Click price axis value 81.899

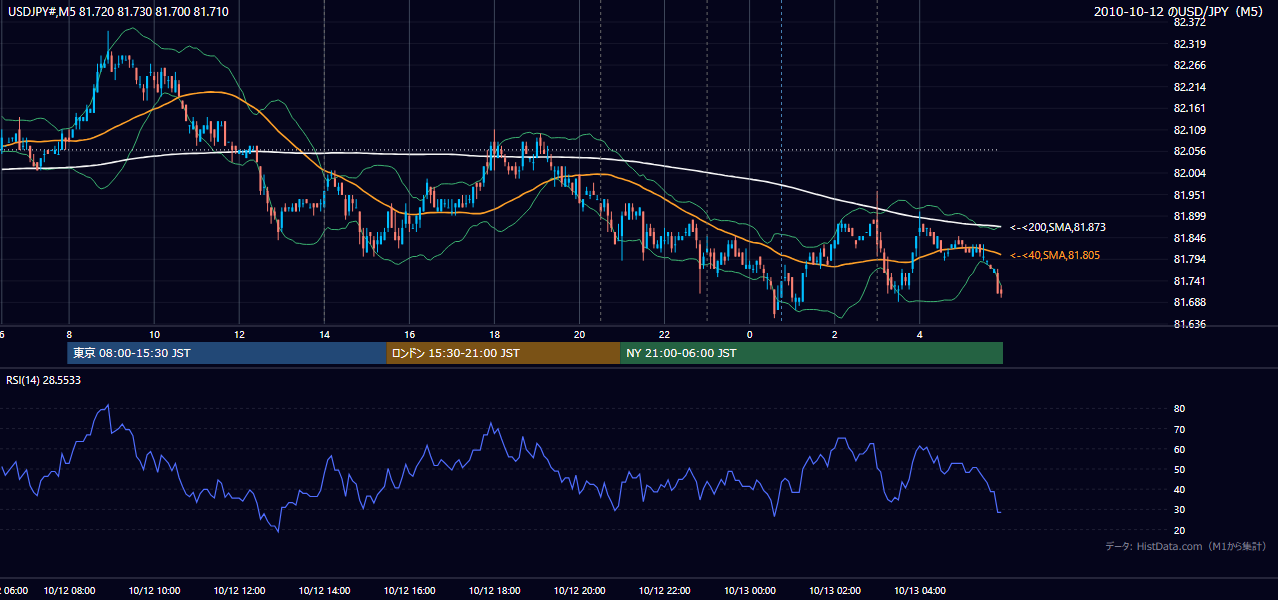pyautogui.click(x=1189, y=216)
